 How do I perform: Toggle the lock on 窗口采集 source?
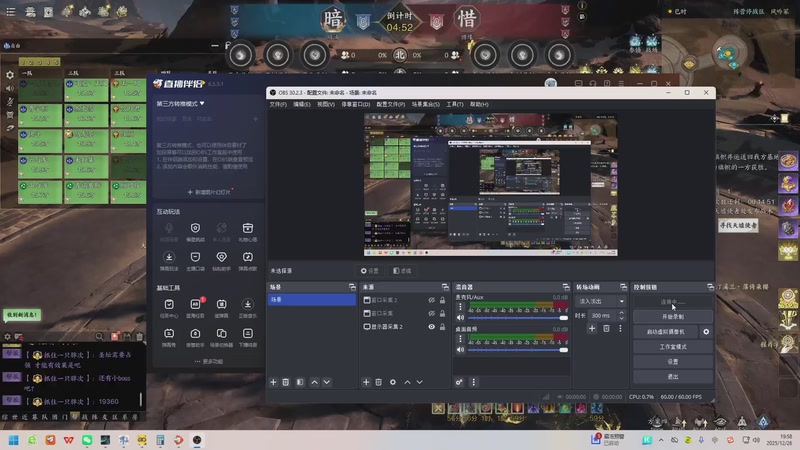click(x=442, y=313)
